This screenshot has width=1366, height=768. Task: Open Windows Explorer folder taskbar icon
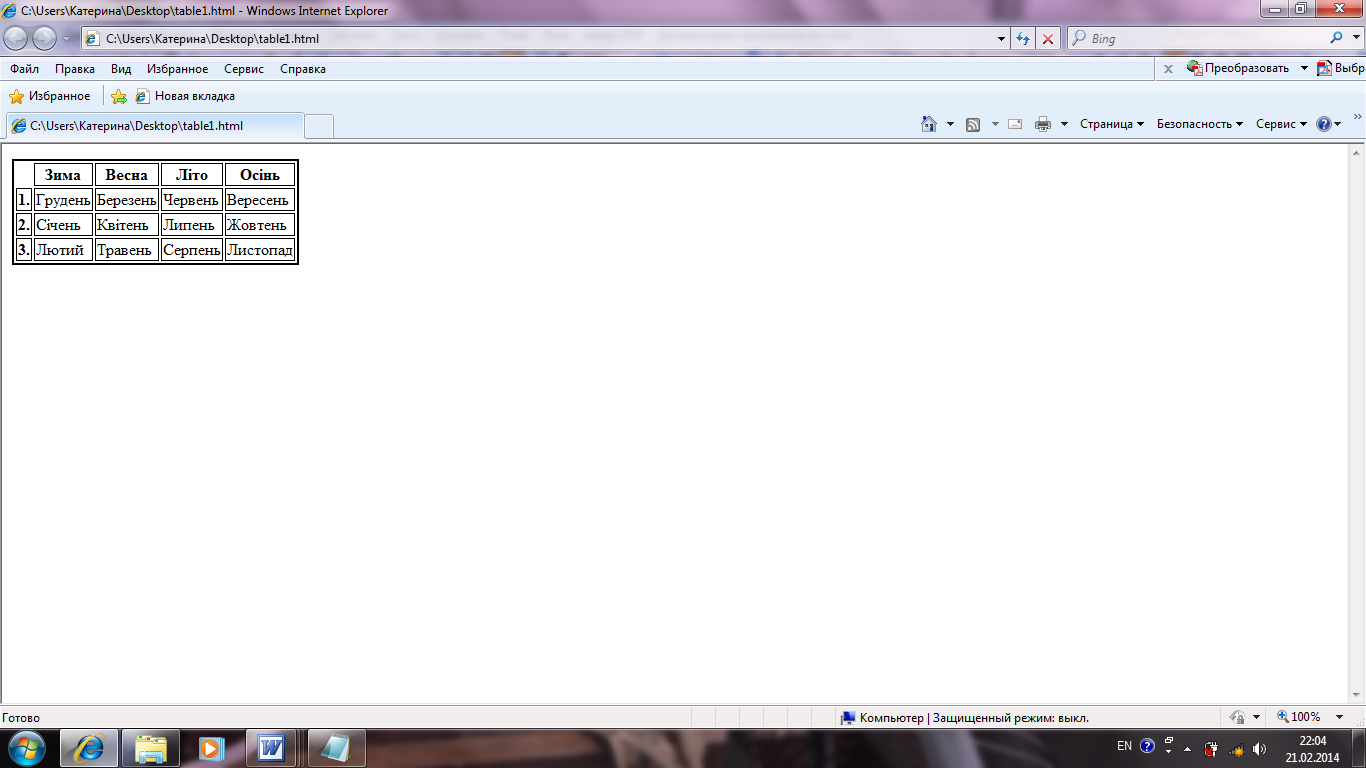[151, 748]
